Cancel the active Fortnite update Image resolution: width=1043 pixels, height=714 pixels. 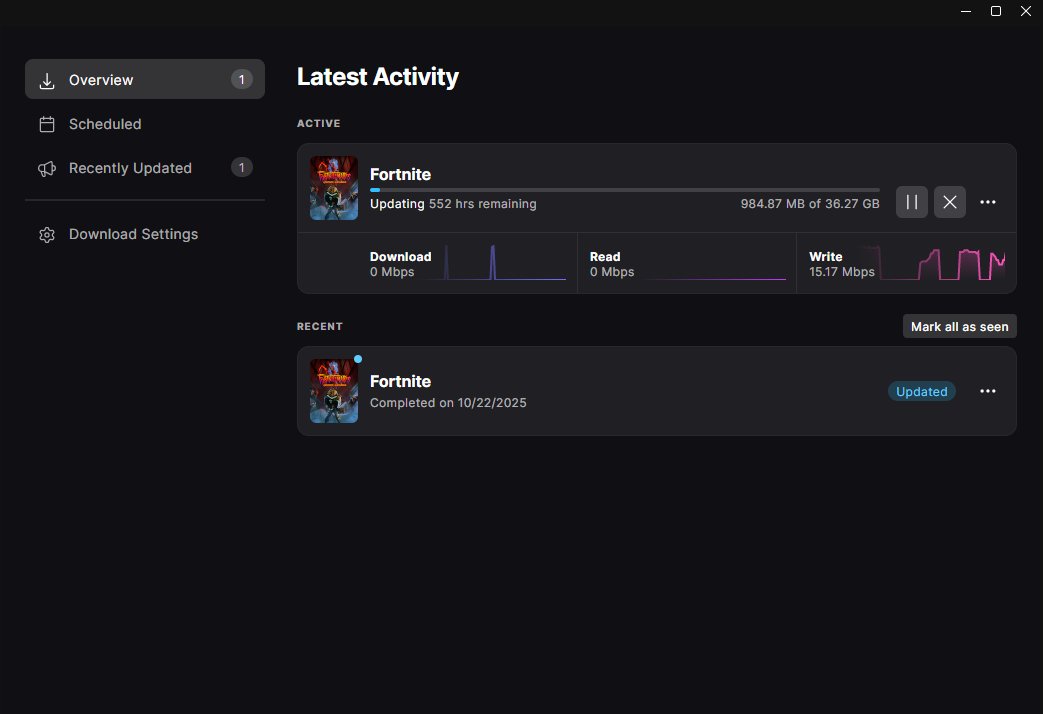point(950,202)
